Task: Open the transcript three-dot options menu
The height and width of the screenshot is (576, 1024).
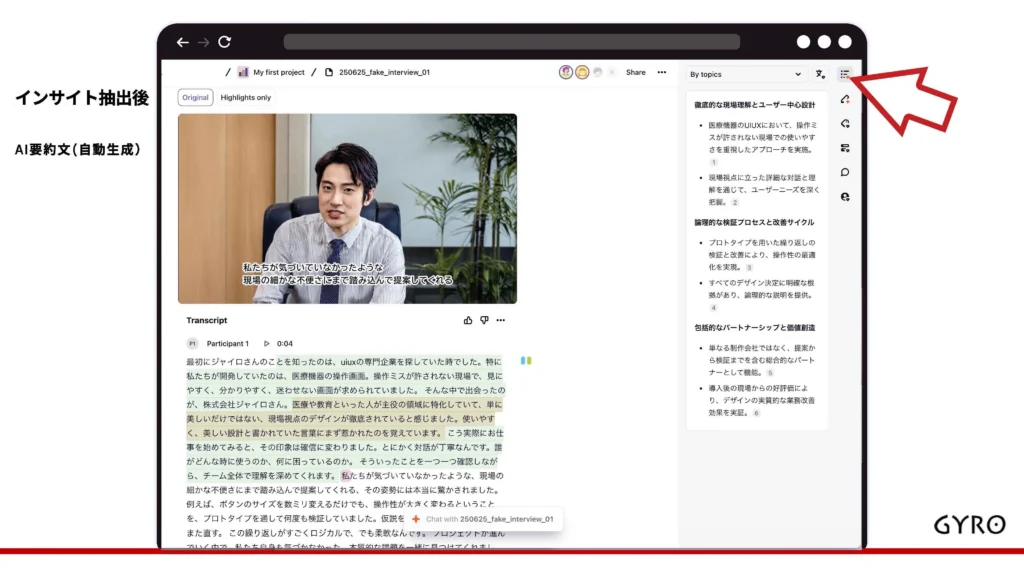Action: point(501,321)
